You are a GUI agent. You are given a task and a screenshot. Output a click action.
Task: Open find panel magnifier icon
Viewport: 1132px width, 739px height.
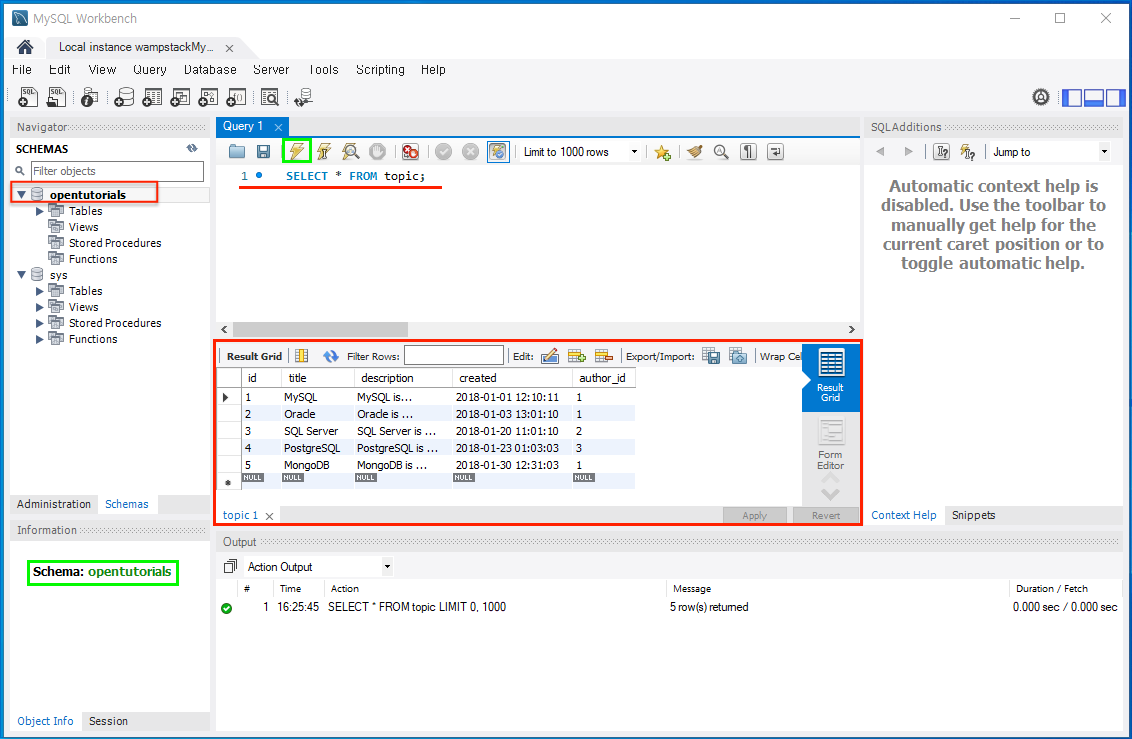721,152
